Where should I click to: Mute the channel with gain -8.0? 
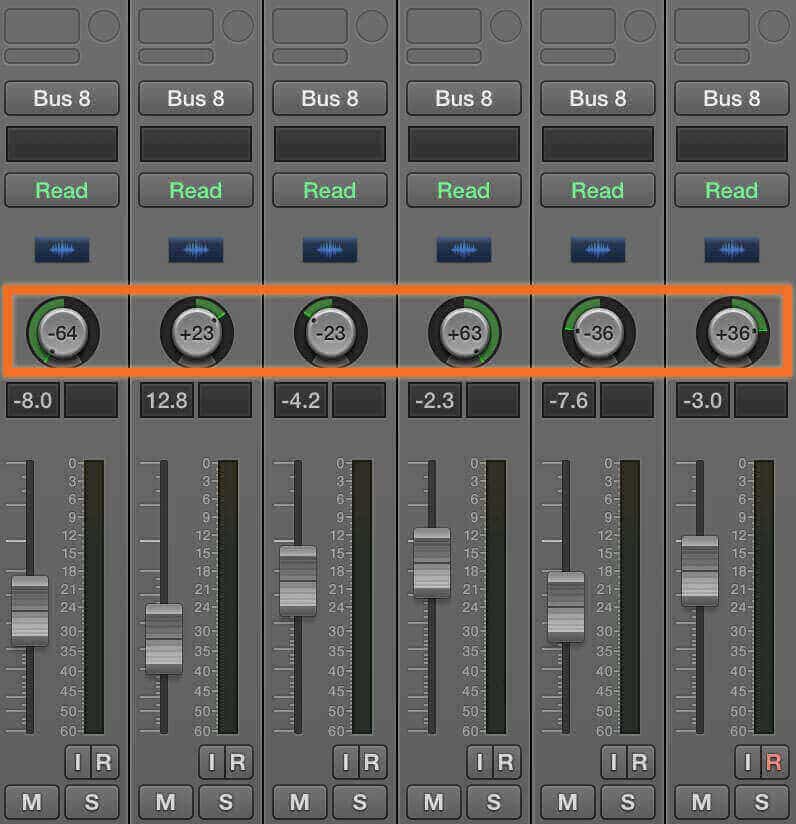32,802
